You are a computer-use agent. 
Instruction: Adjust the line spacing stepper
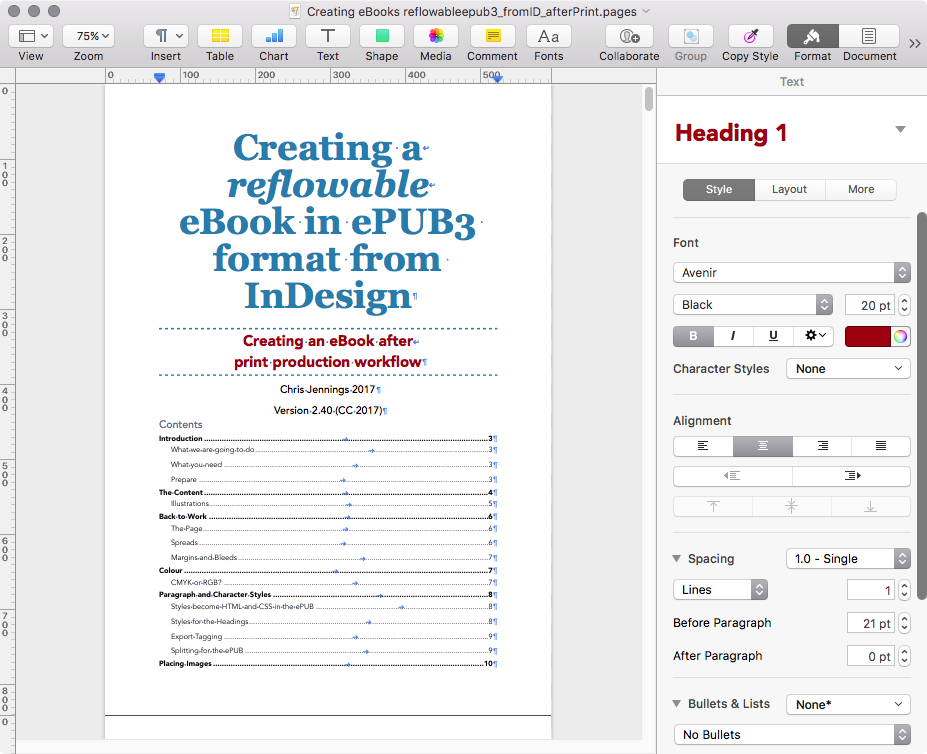coord(904,590)
